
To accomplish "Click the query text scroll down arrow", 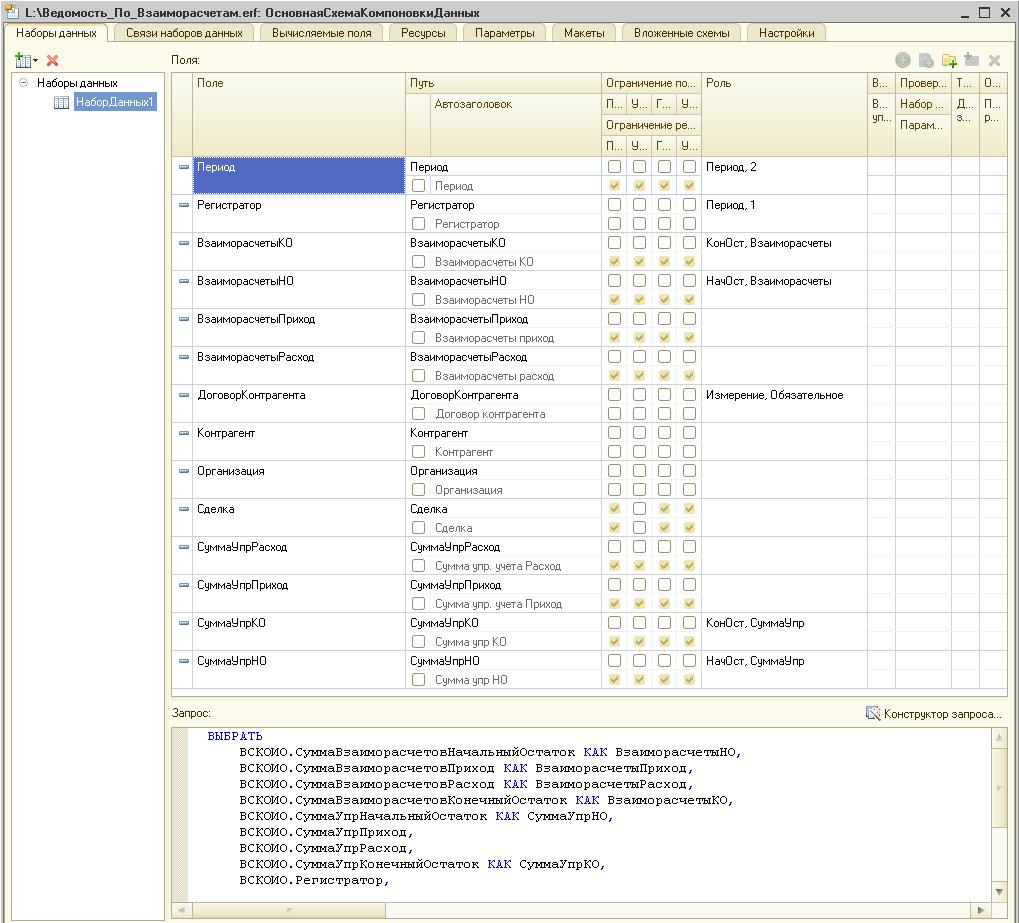I will [1000, 891].
